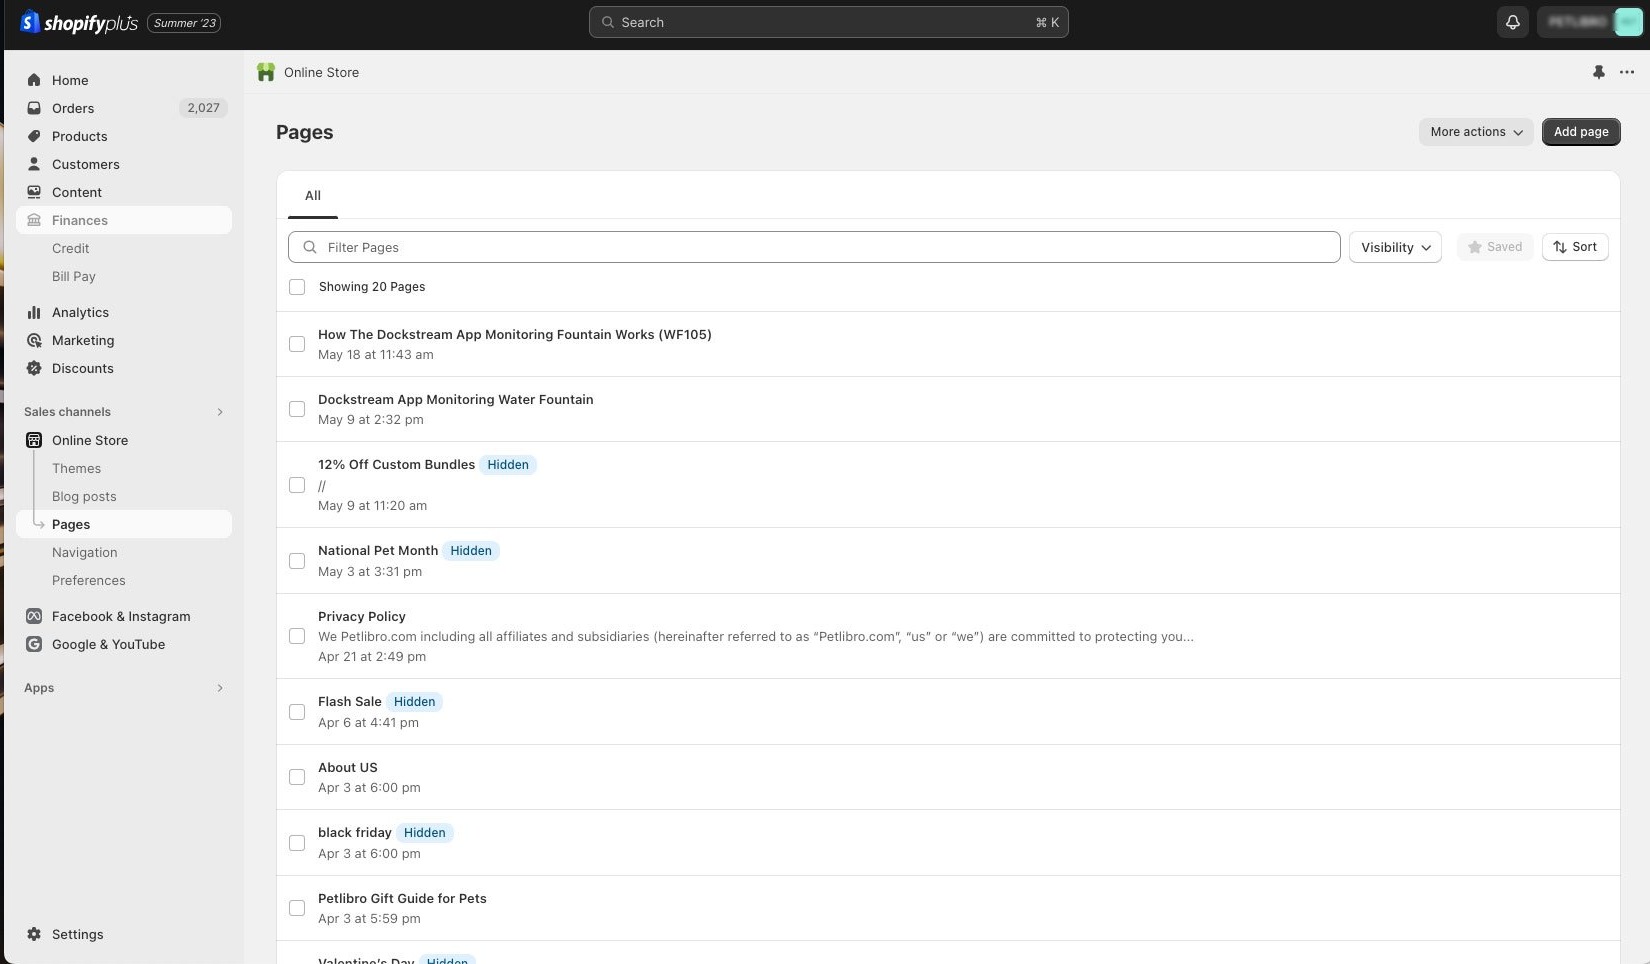
Task: Check the Dockstream App Monitoring Water Fountain page
Action: click(297, 409)
